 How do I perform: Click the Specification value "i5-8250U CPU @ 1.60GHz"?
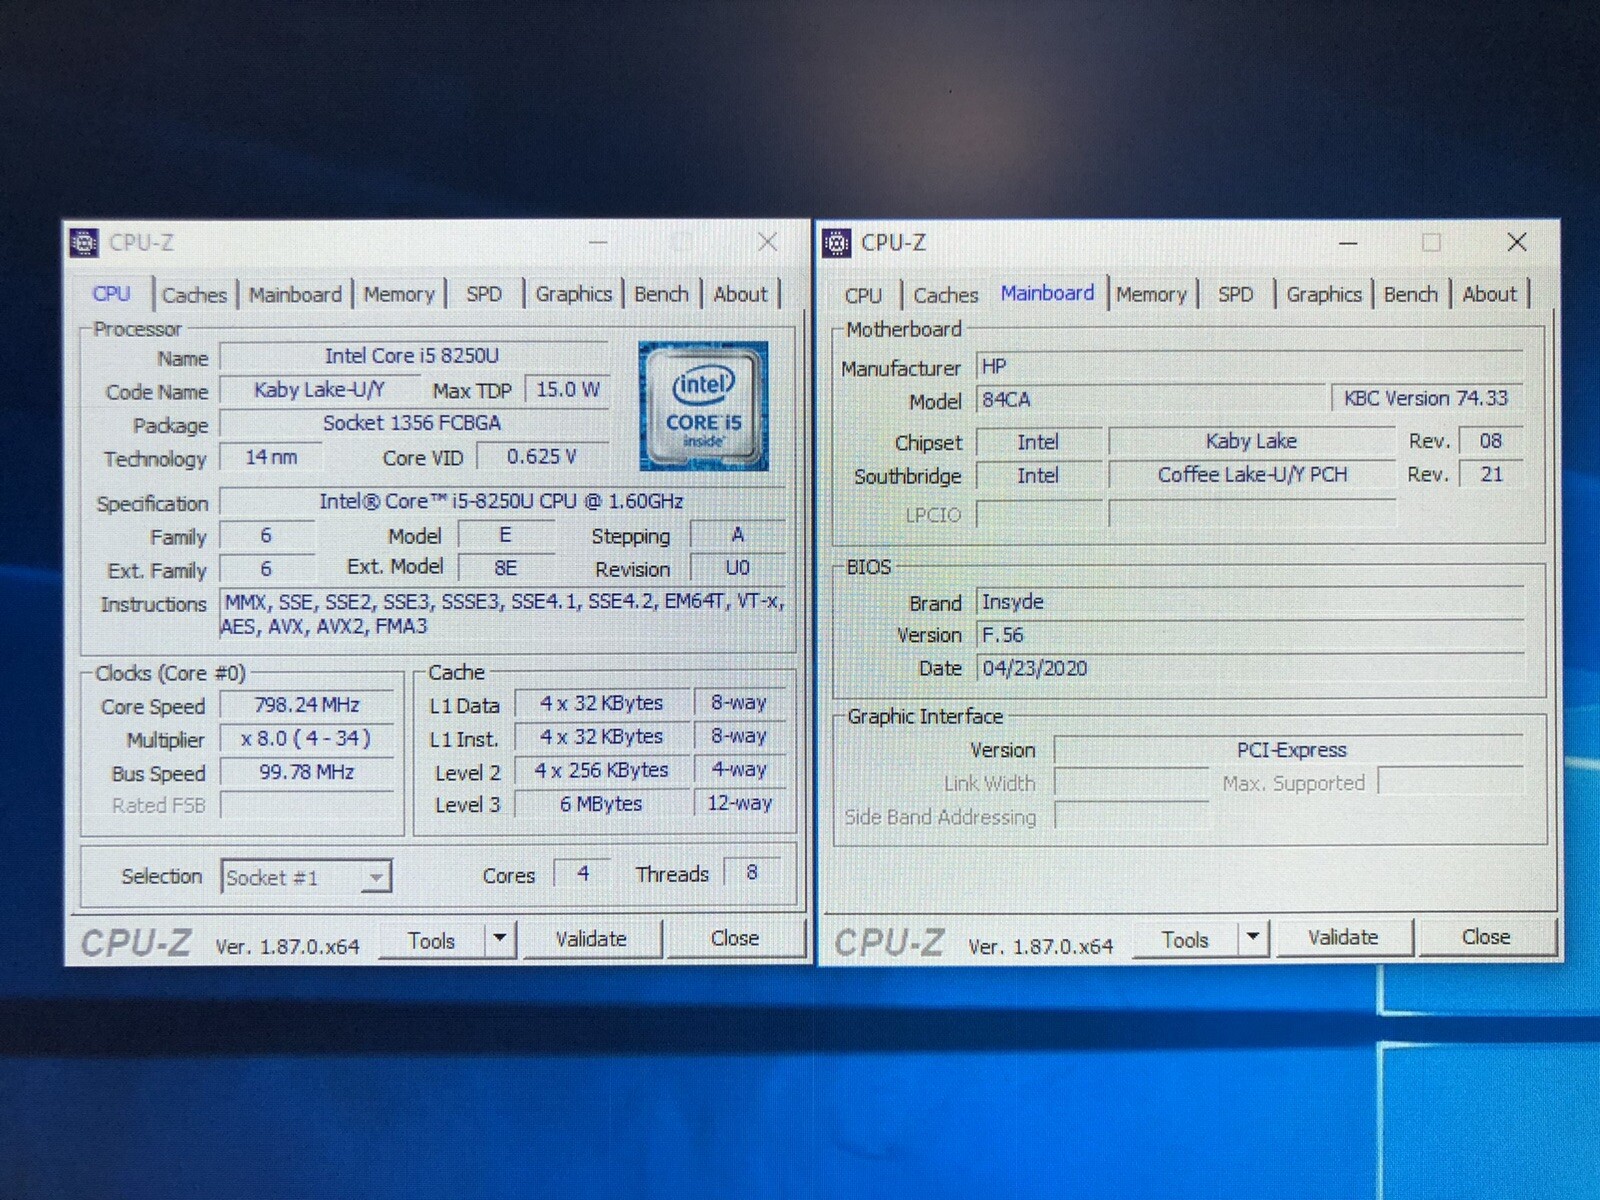tap(501, 501)
